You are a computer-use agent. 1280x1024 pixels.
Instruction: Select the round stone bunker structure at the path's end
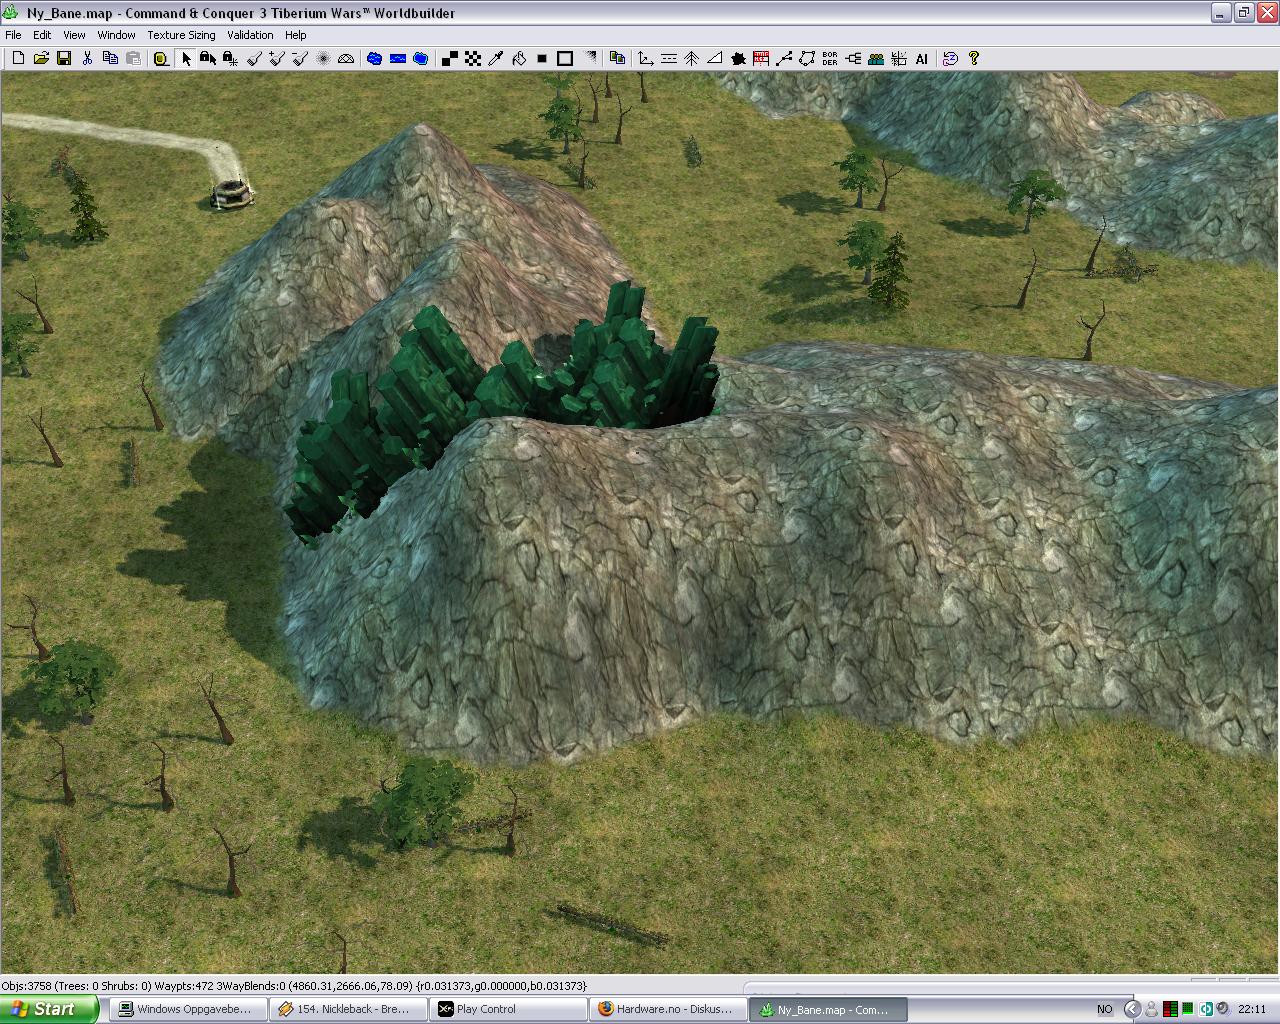232,194
